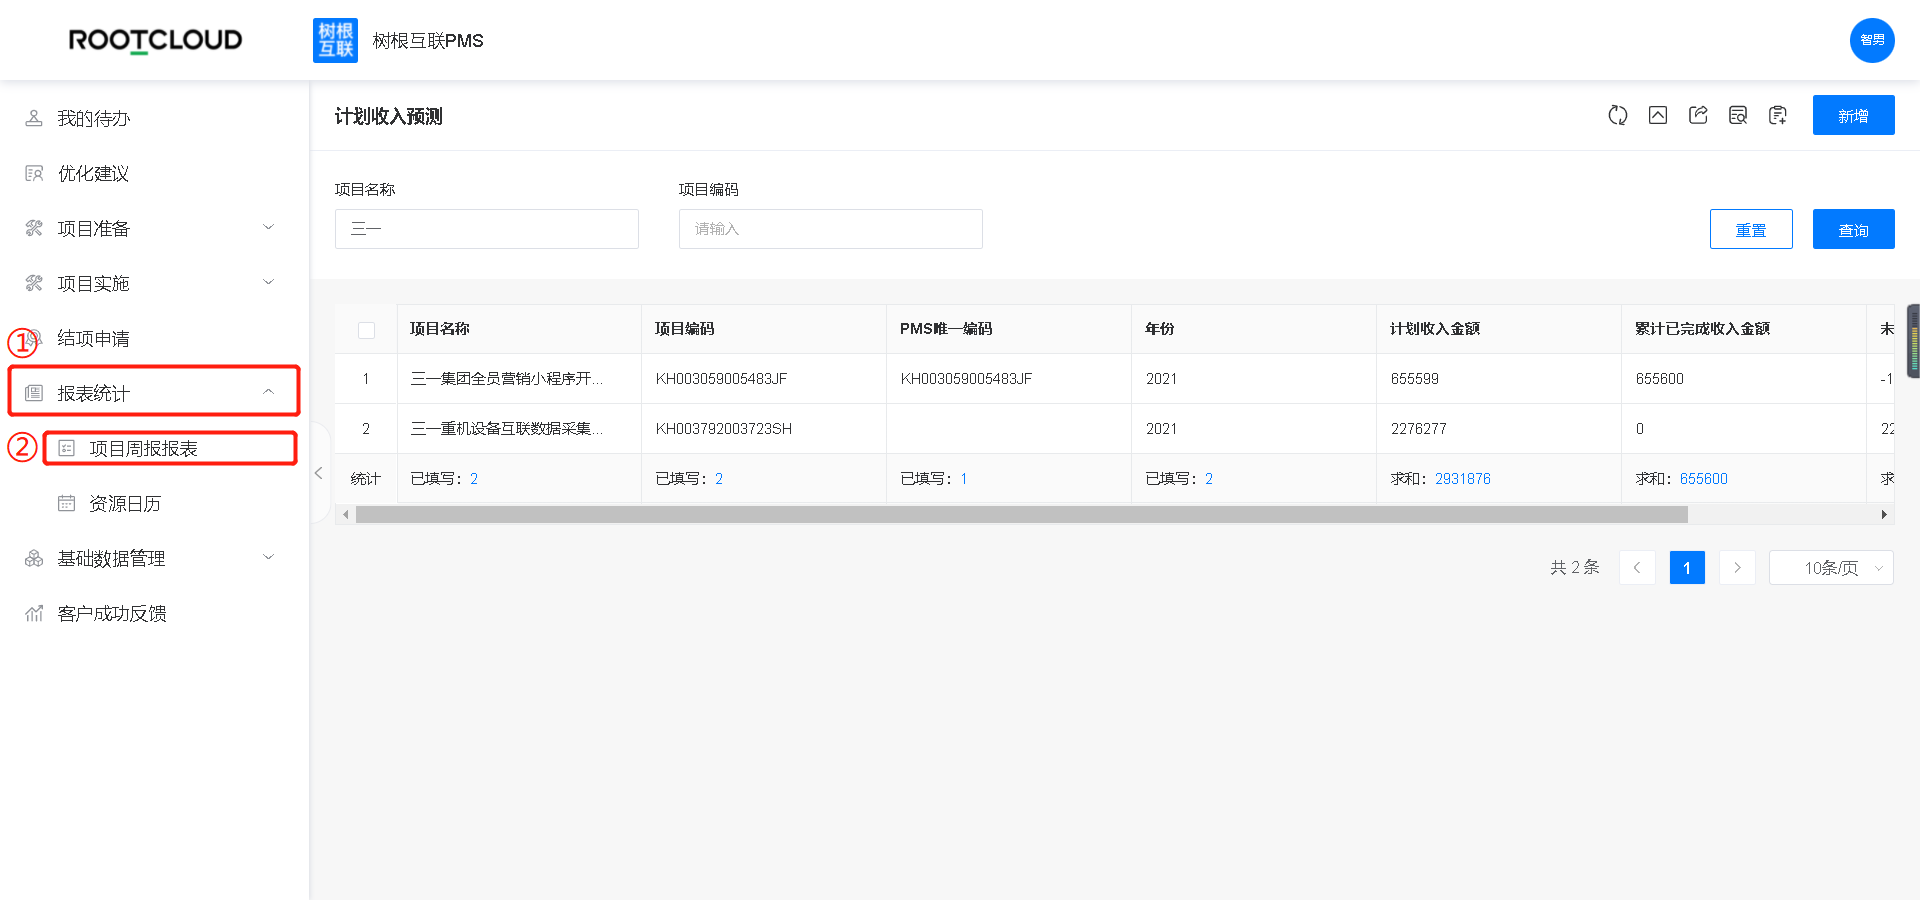Click the export/share arrow icon
Viewport: 1920px width, 900px height.
point(1698,115)
